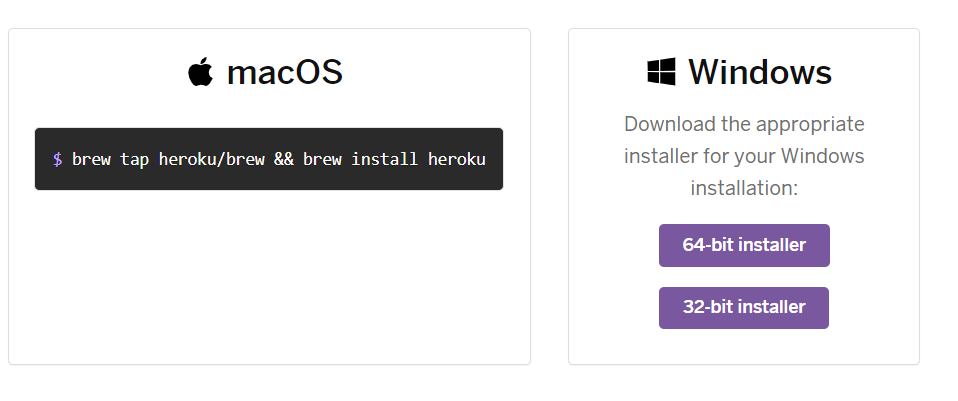Click the final heroku word in the command

(x=456, y=160)
